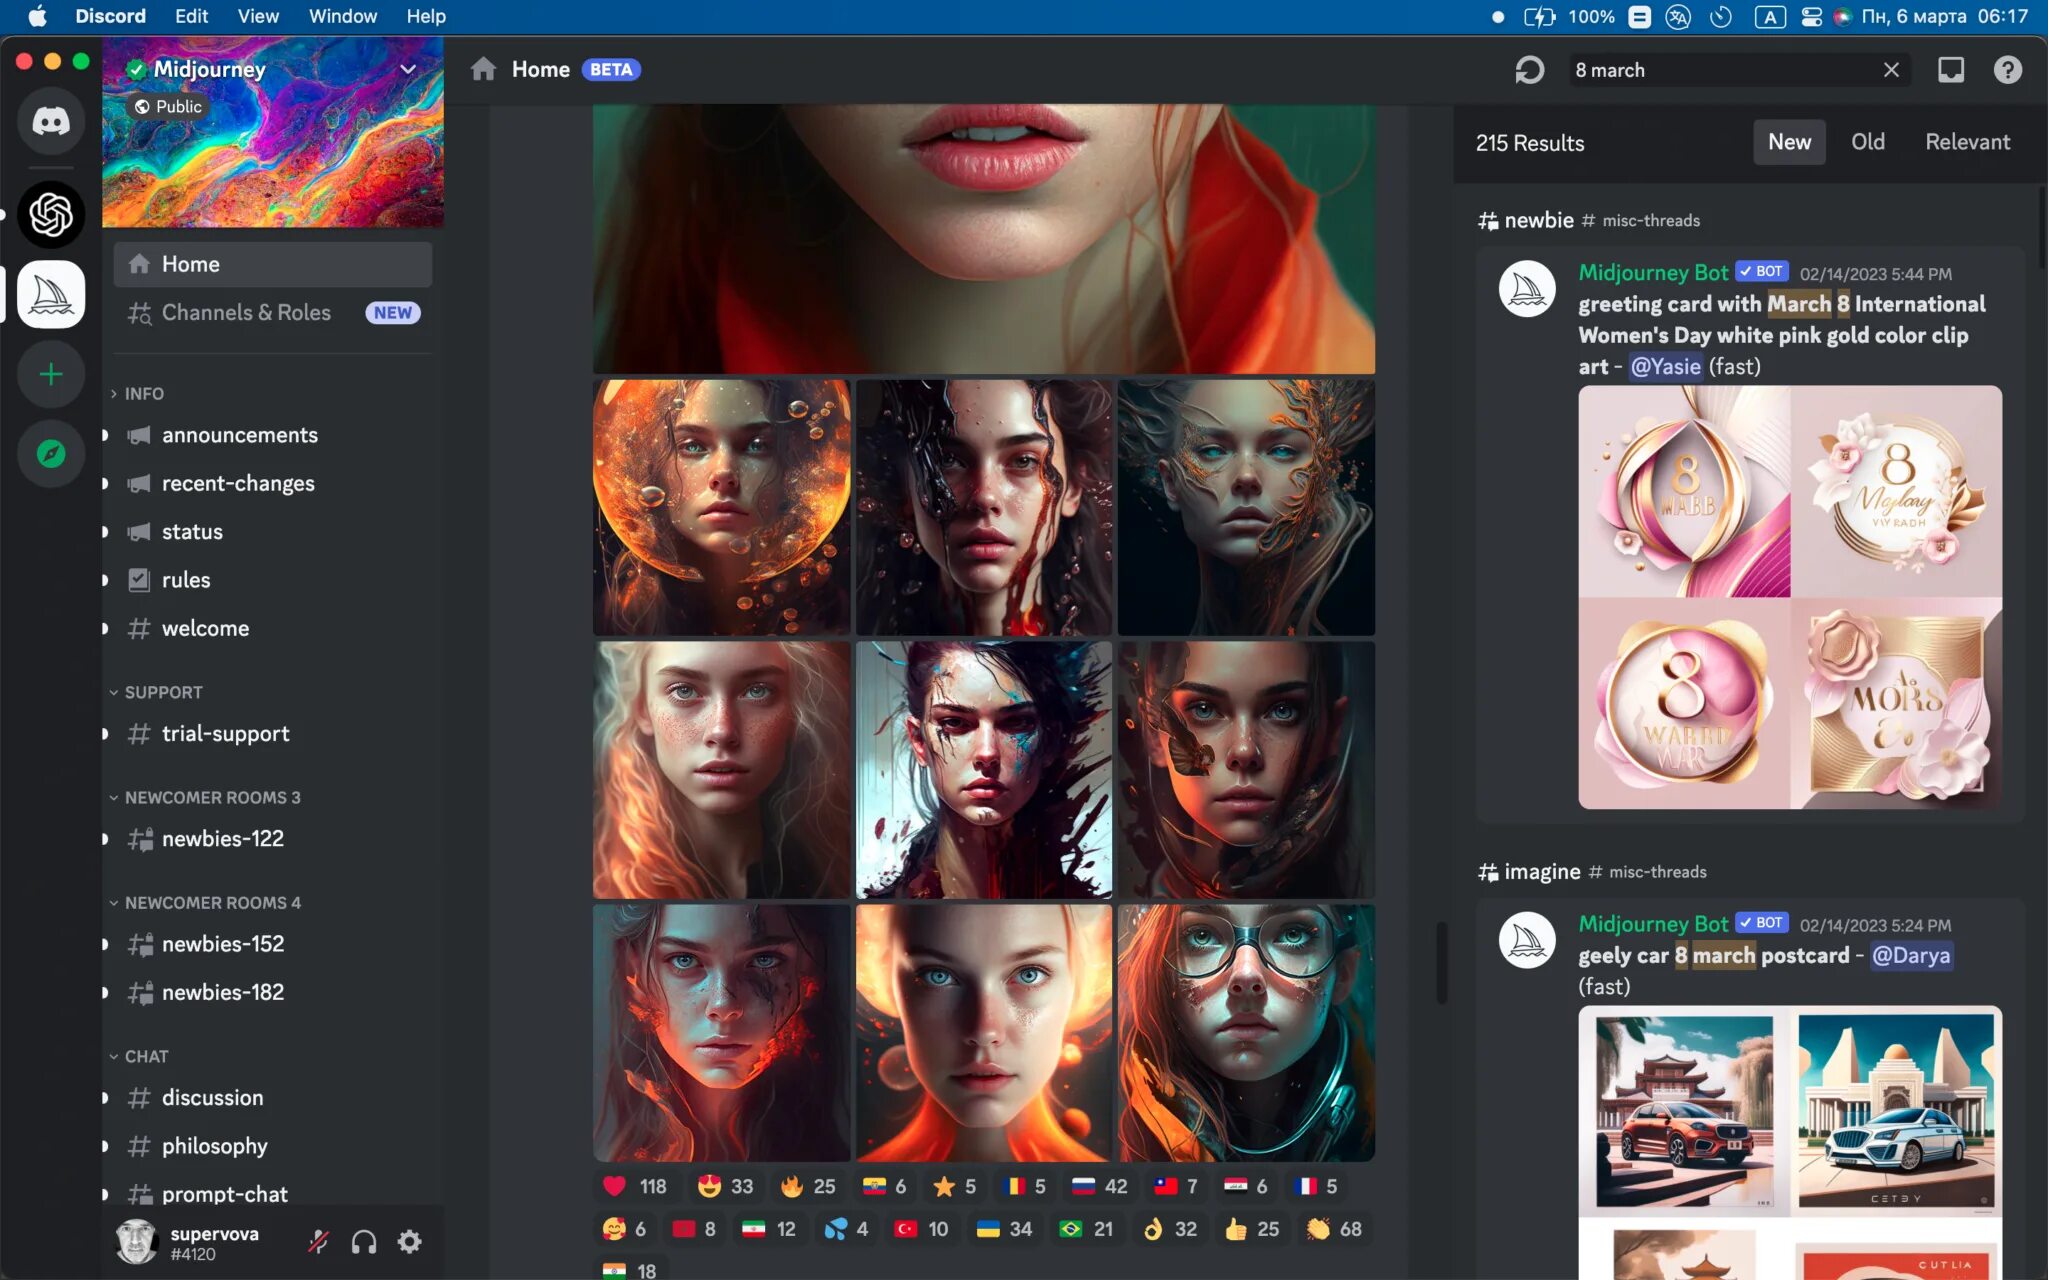Sort search results by Relevant
Screen dimensions: 2048x1280
click(x=1967, y=142)
